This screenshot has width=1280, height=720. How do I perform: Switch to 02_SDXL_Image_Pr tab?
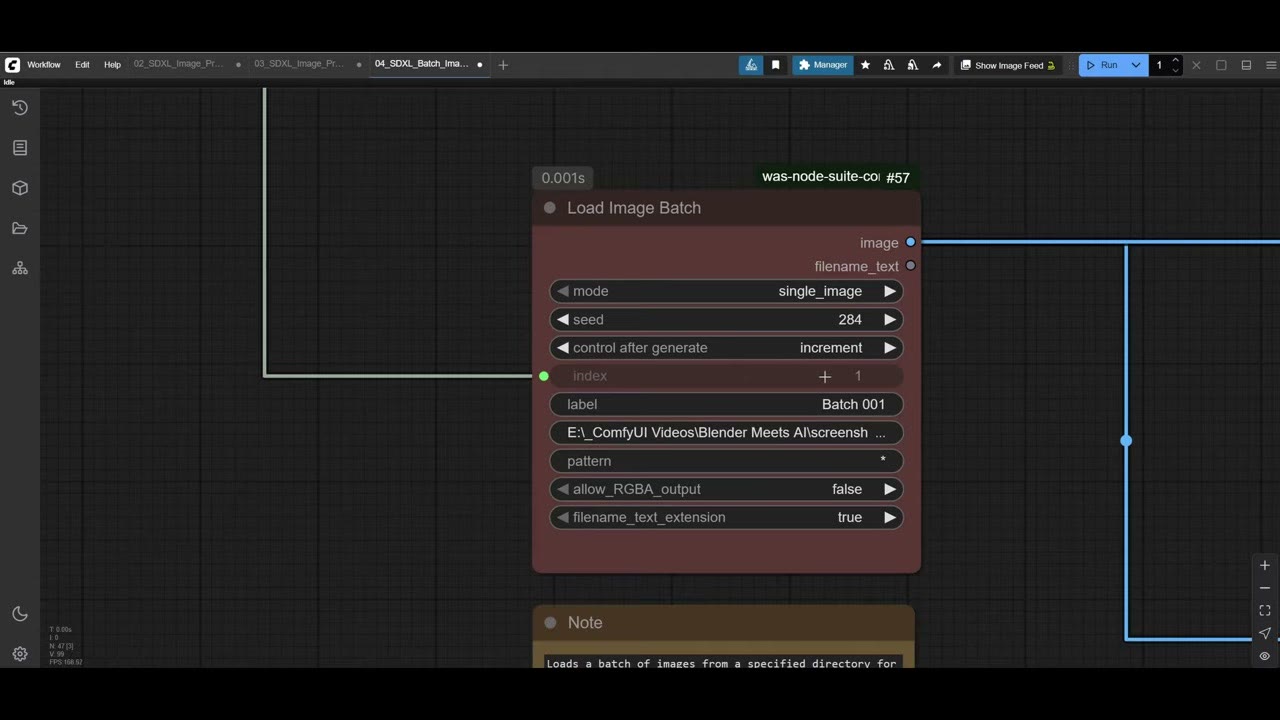[x=178, y=64]
